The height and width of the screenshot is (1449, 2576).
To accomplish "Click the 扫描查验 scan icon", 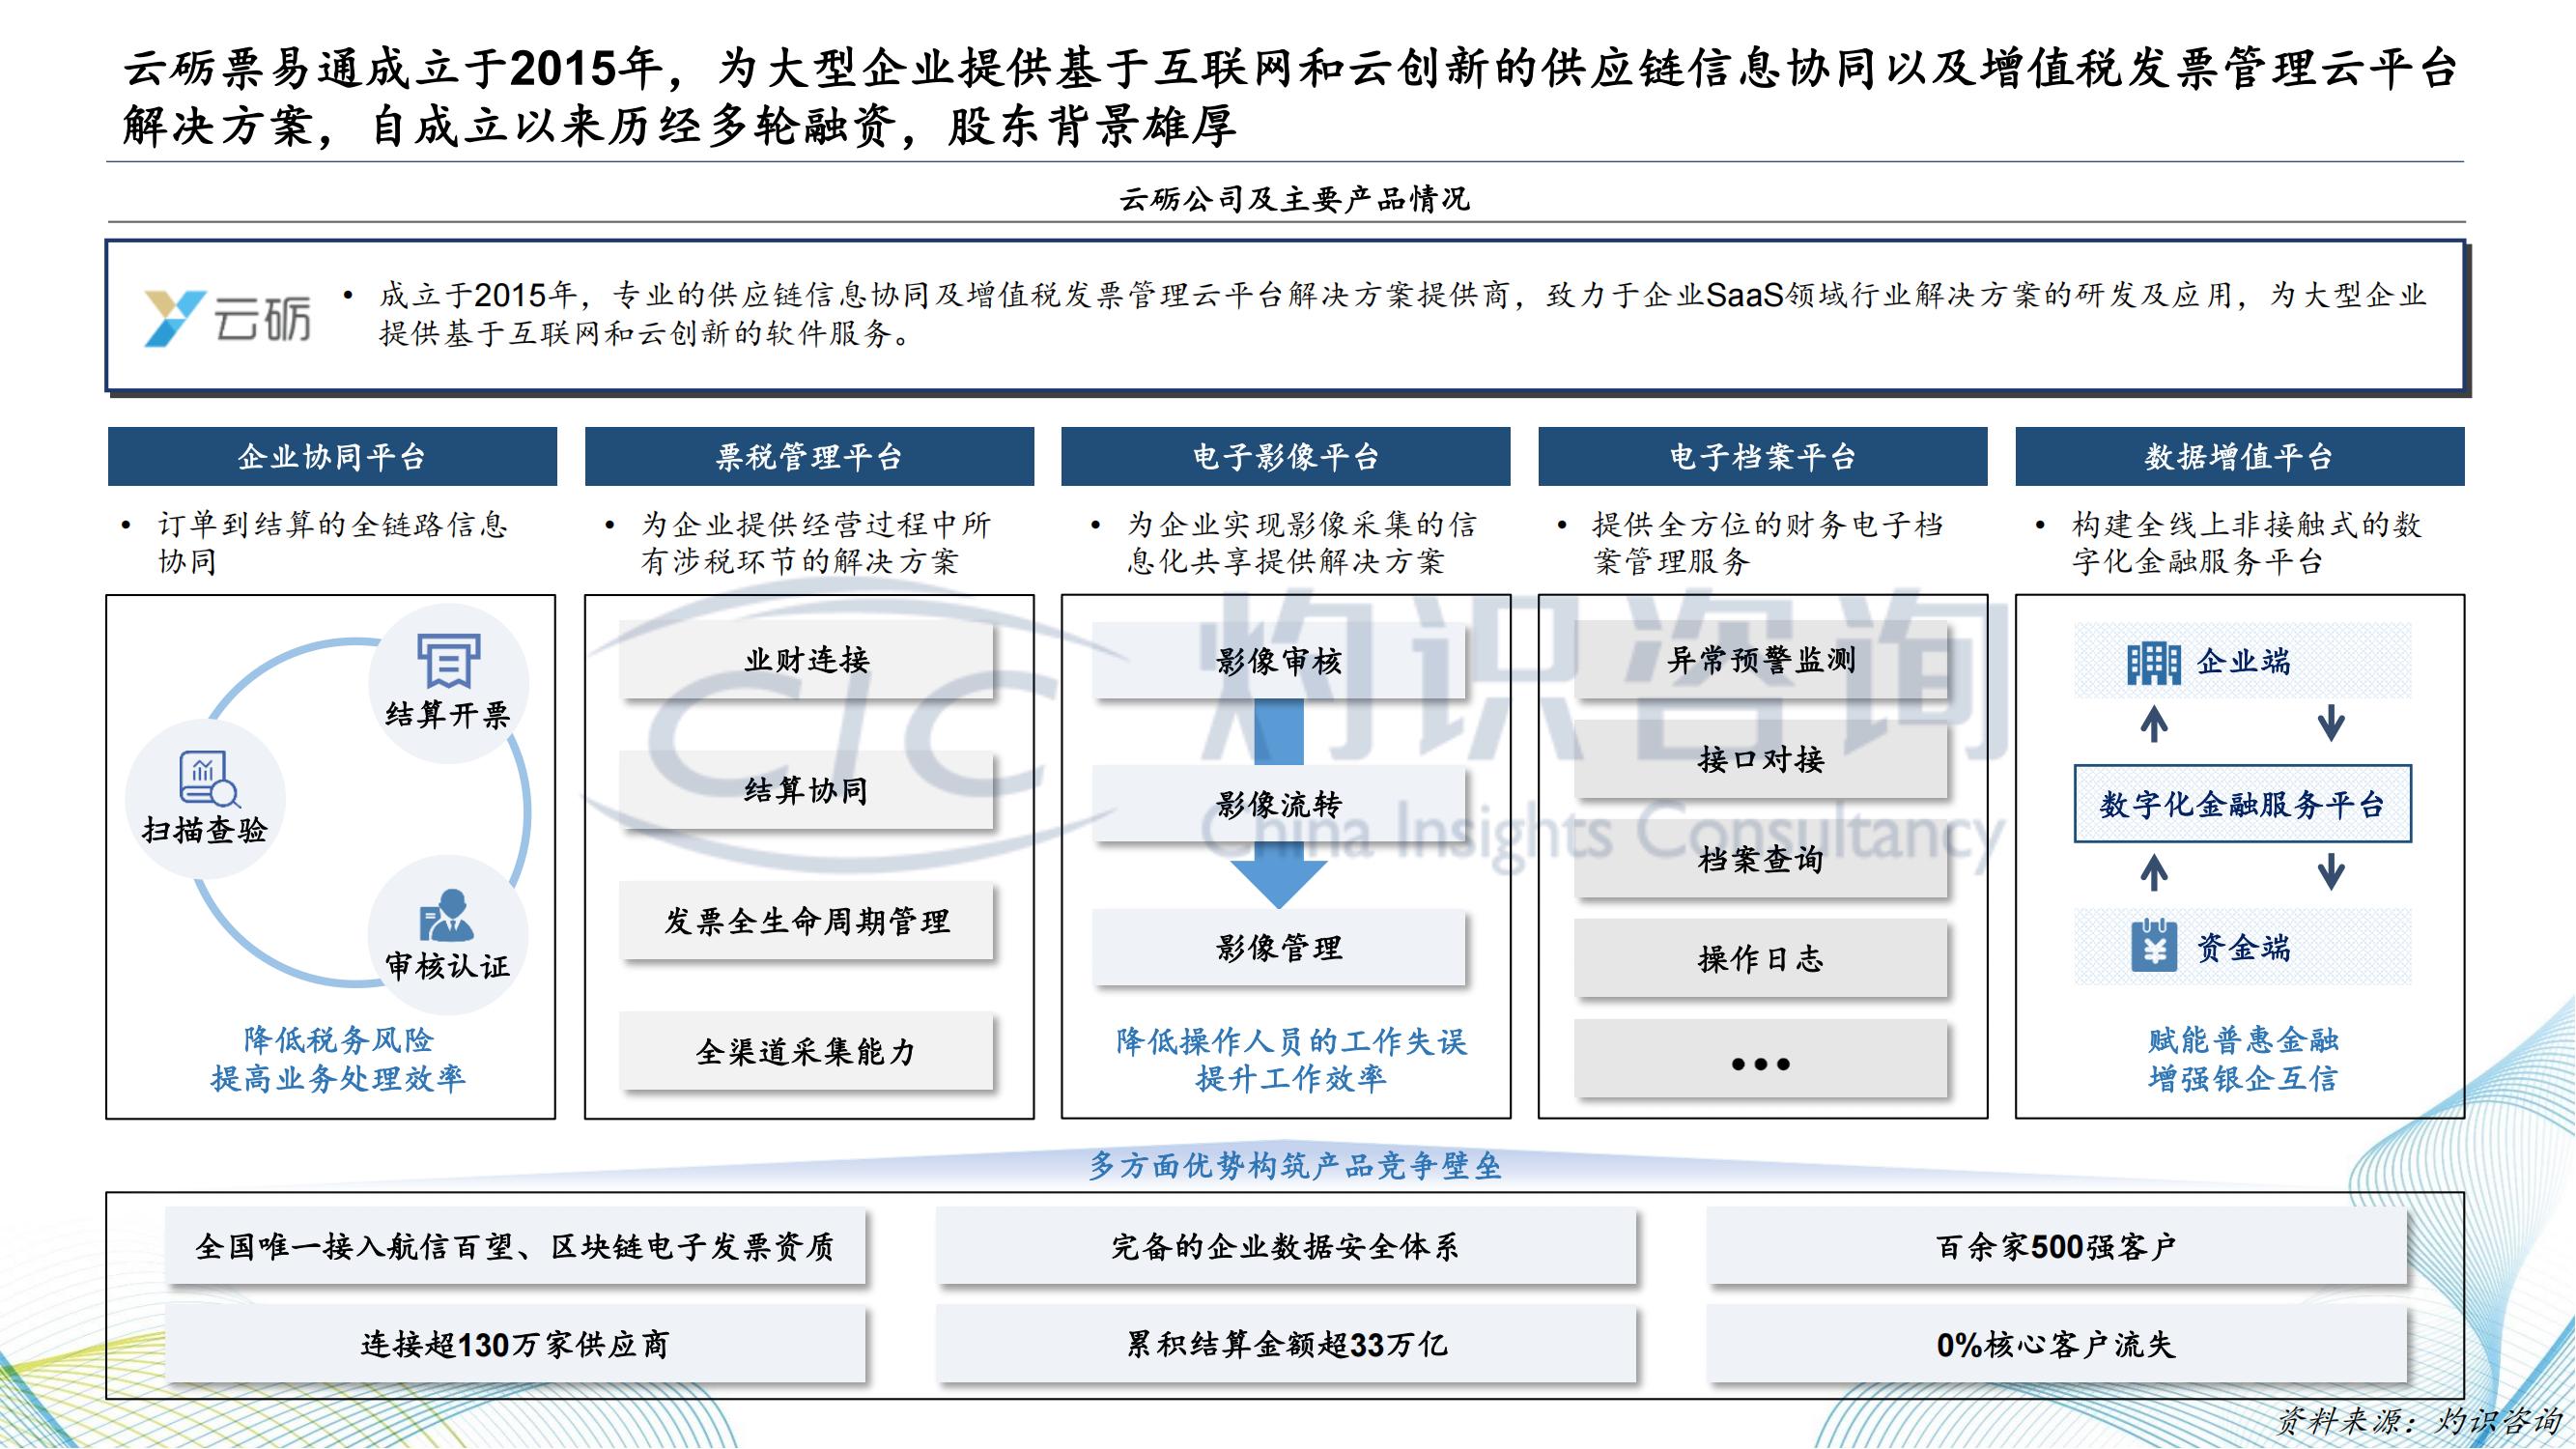I will click(x=209, y=779).
